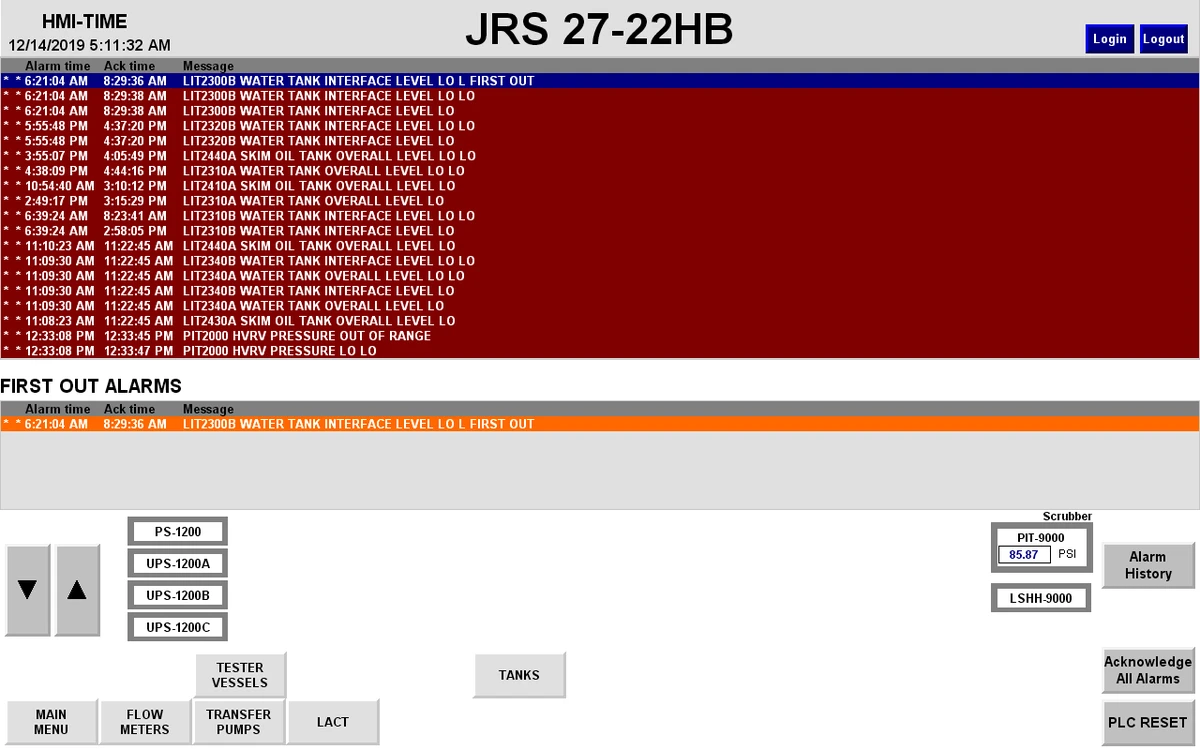This screenshot has width=1200, height=750.
Task: Select LIT2410A SKIM OIL TANK alarm row
Action: coord(600,186)
